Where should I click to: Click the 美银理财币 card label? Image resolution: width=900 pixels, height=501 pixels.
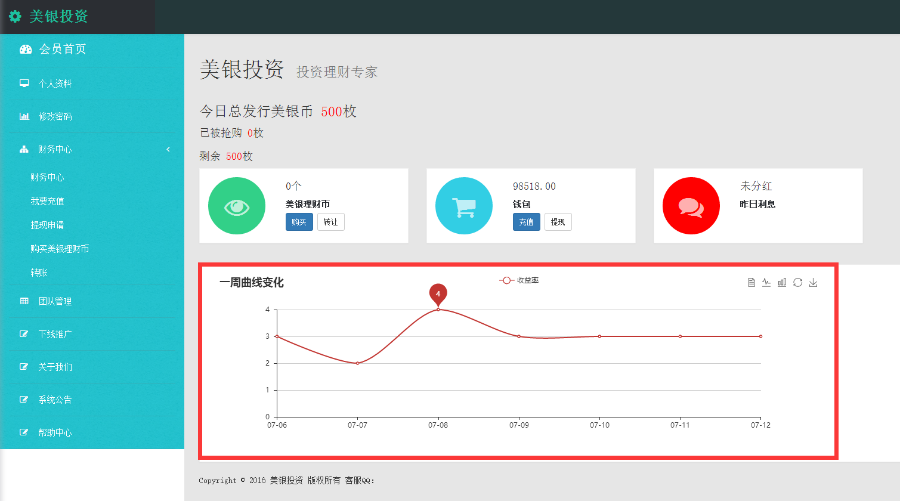[x=308, y=204]
